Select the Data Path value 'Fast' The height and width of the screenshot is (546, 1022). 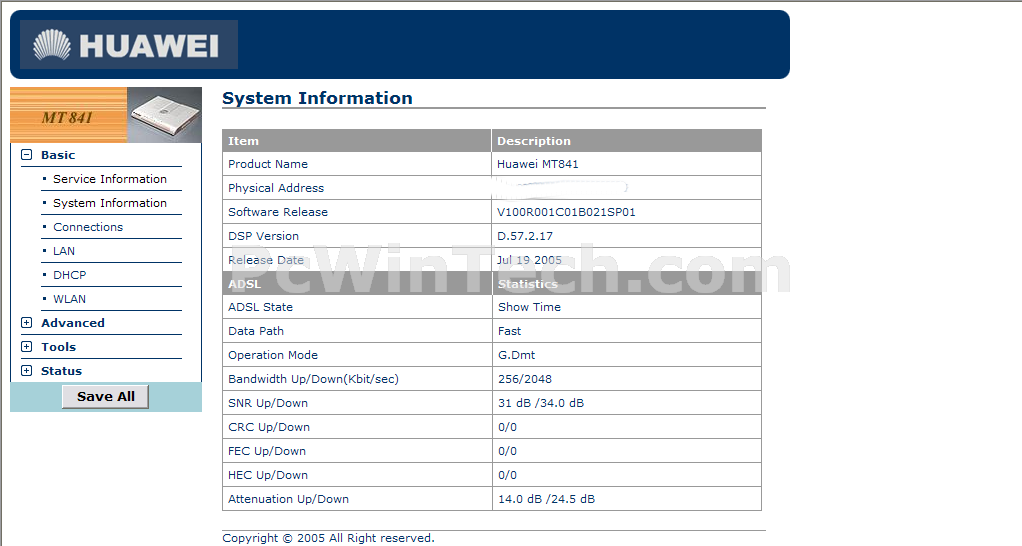tap(510, 331)
